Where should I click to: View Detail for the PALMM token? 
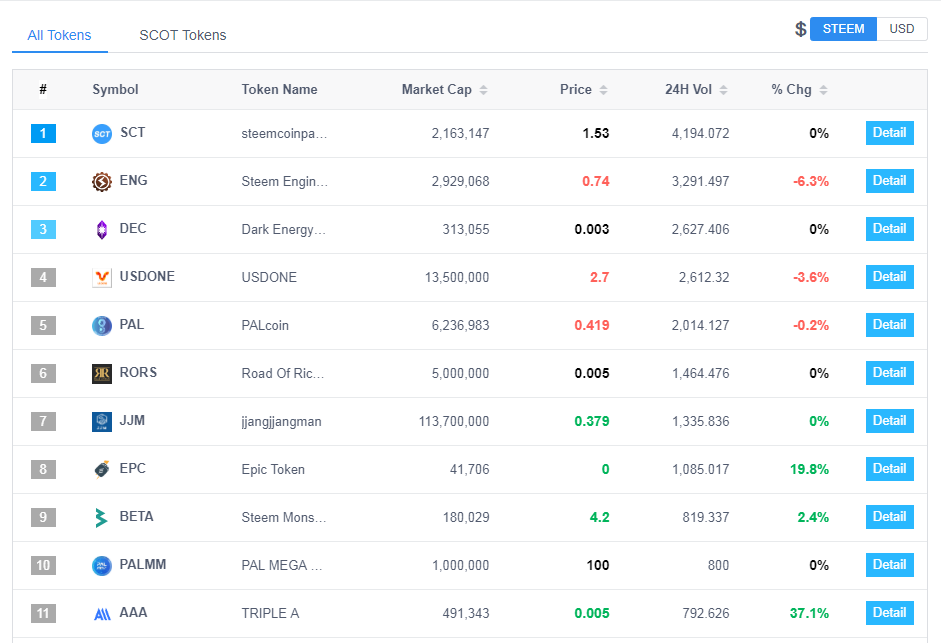point(889,565)
